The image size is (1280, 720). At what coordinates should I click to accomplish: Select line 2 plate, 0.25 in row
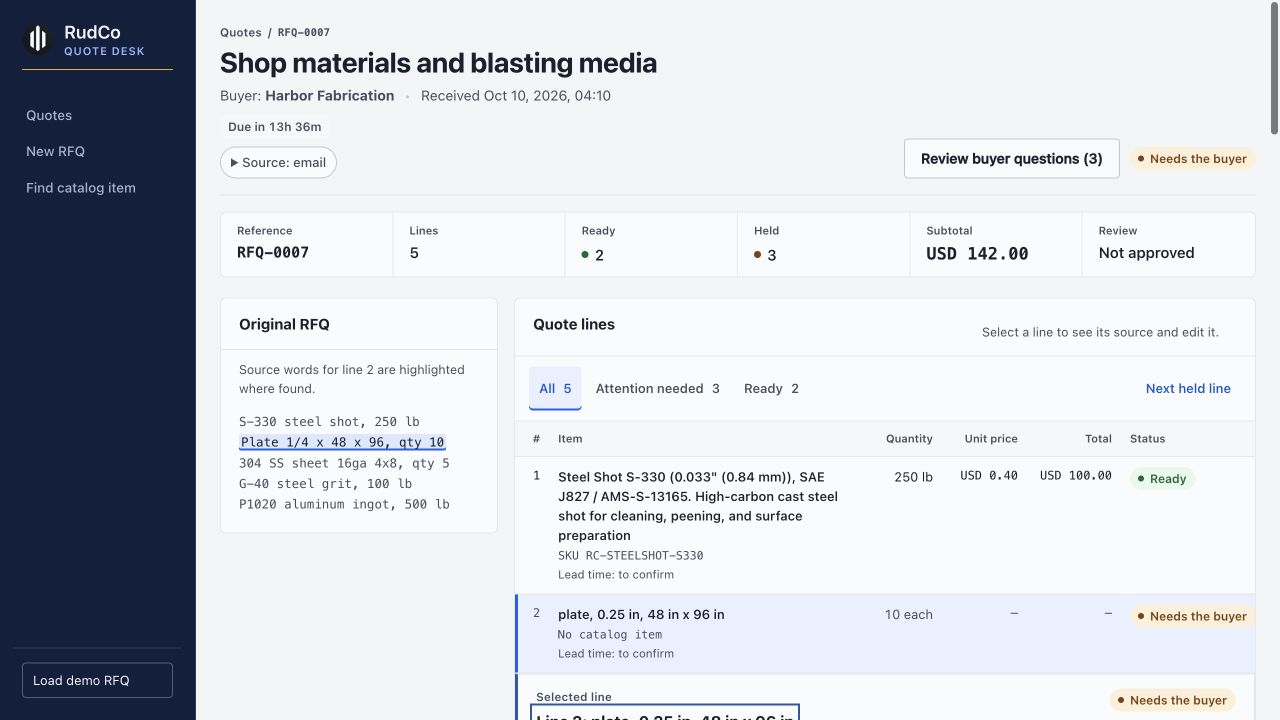click(885, 634)
